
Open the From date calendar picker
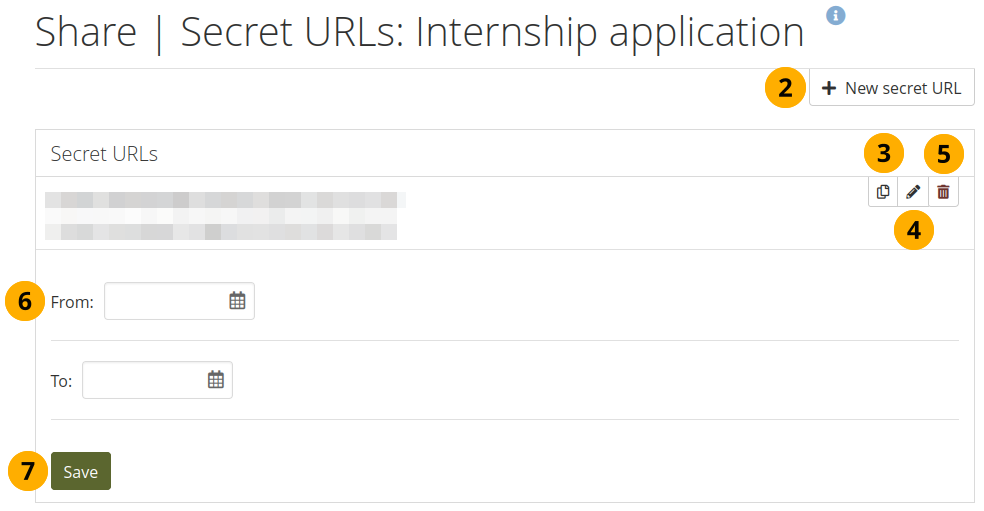point(237,301)
